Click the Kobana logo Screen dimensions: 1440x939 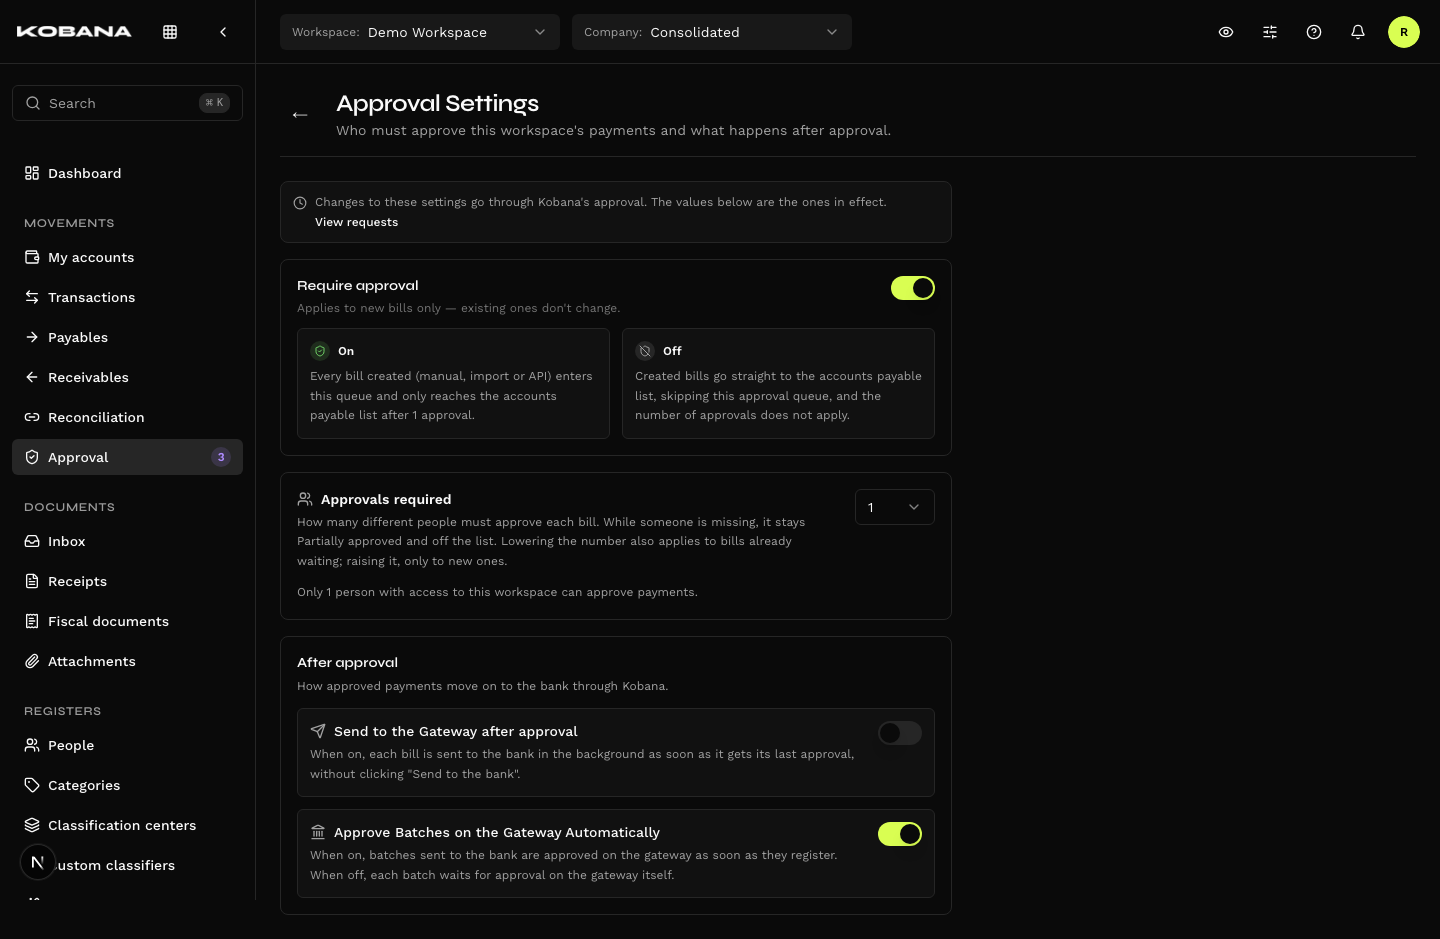click(74, 32)
